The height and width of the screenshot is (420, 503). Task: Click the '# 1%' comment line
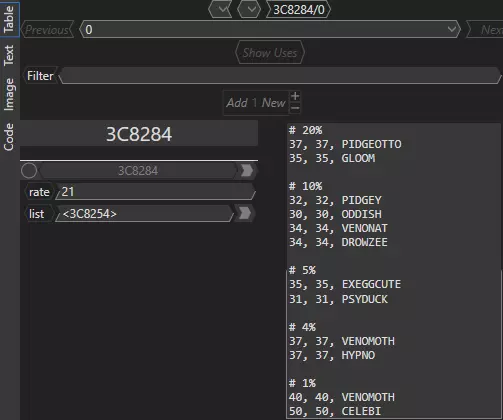tap(302, 383)
